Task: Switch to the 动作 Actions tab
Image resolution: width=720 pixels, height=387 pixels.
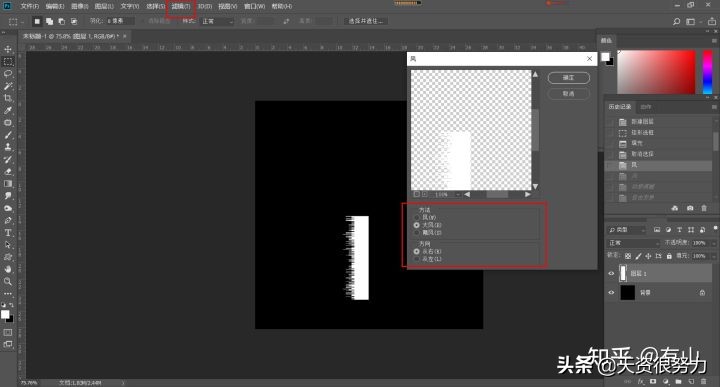Action: [x=646, y=107]
